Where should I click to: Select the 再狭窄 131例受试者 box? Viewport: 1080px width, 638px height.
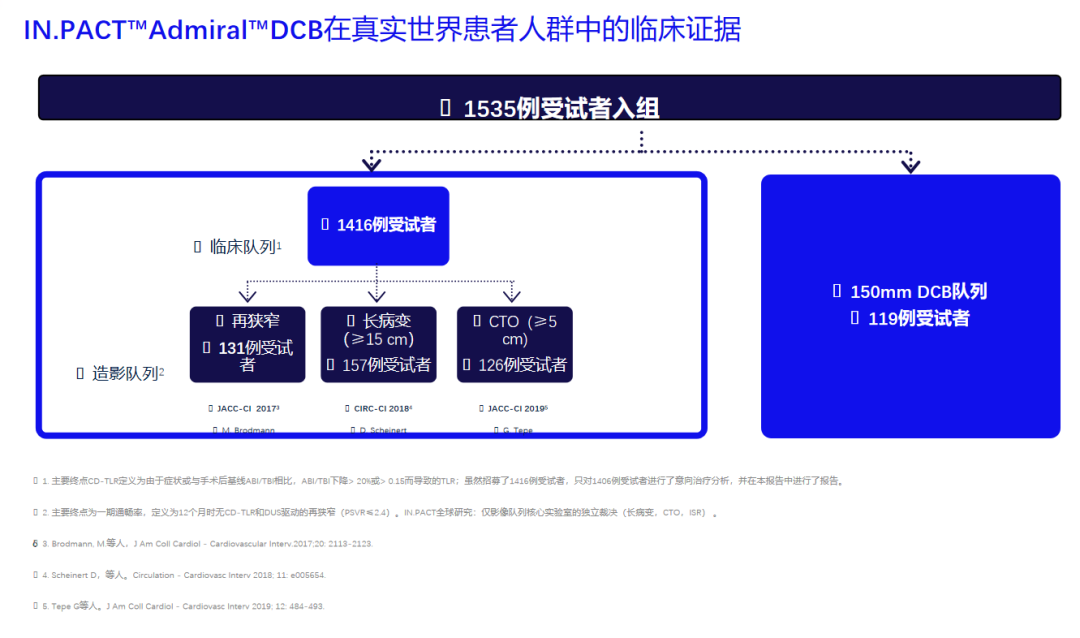248,344
